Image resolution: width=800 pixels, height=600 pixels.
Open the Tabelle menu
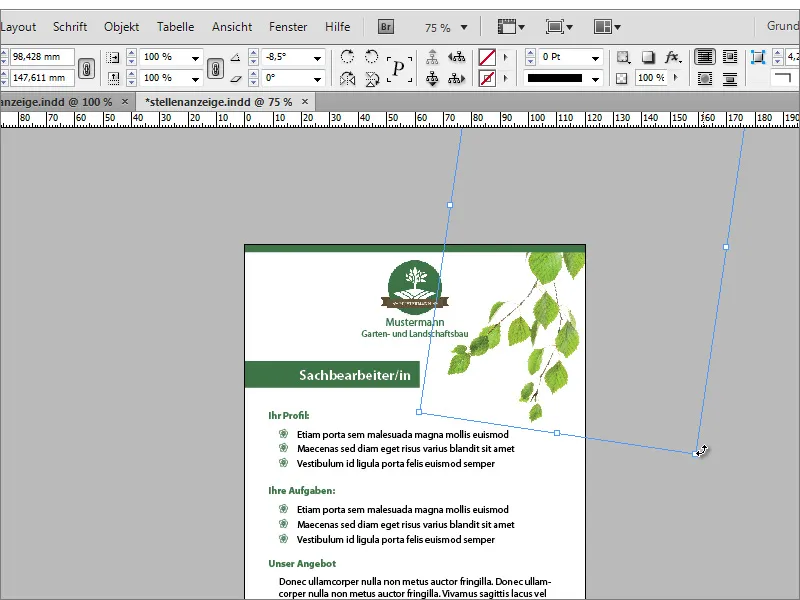(x=175, y=27)
